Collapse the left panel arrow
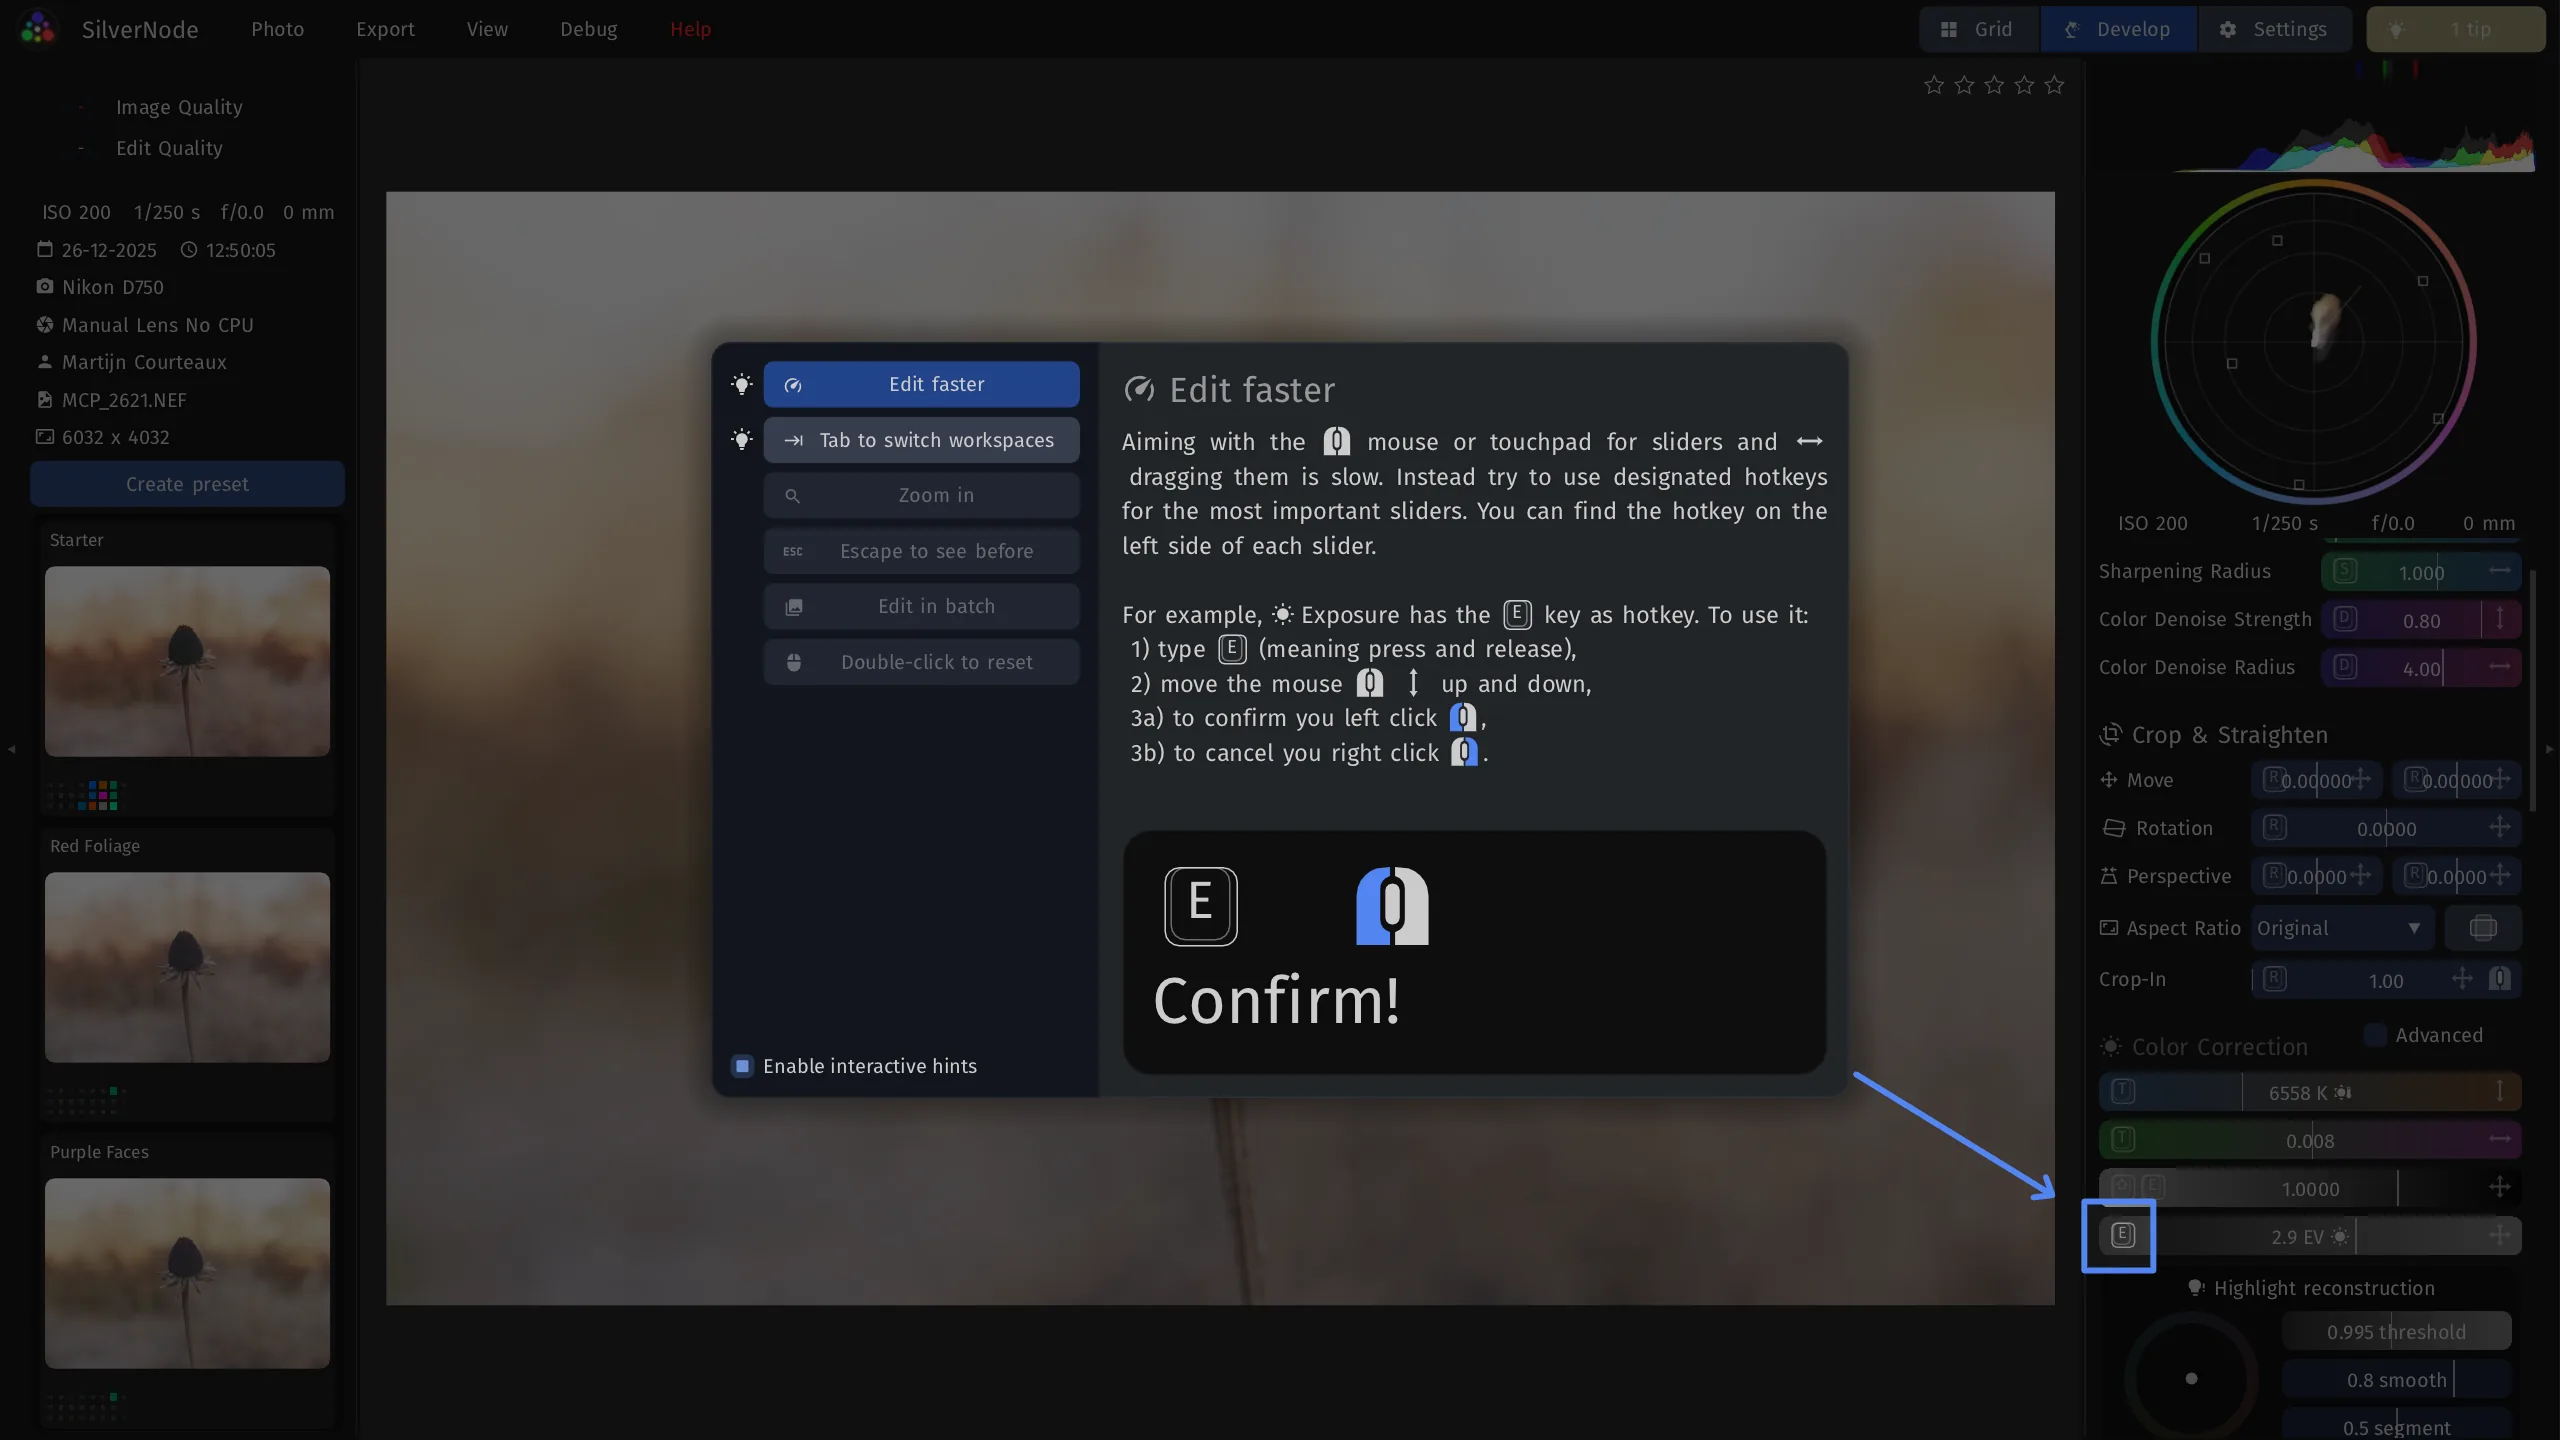The height and width of the screenshot is (1440, 2560). [11, 748]
